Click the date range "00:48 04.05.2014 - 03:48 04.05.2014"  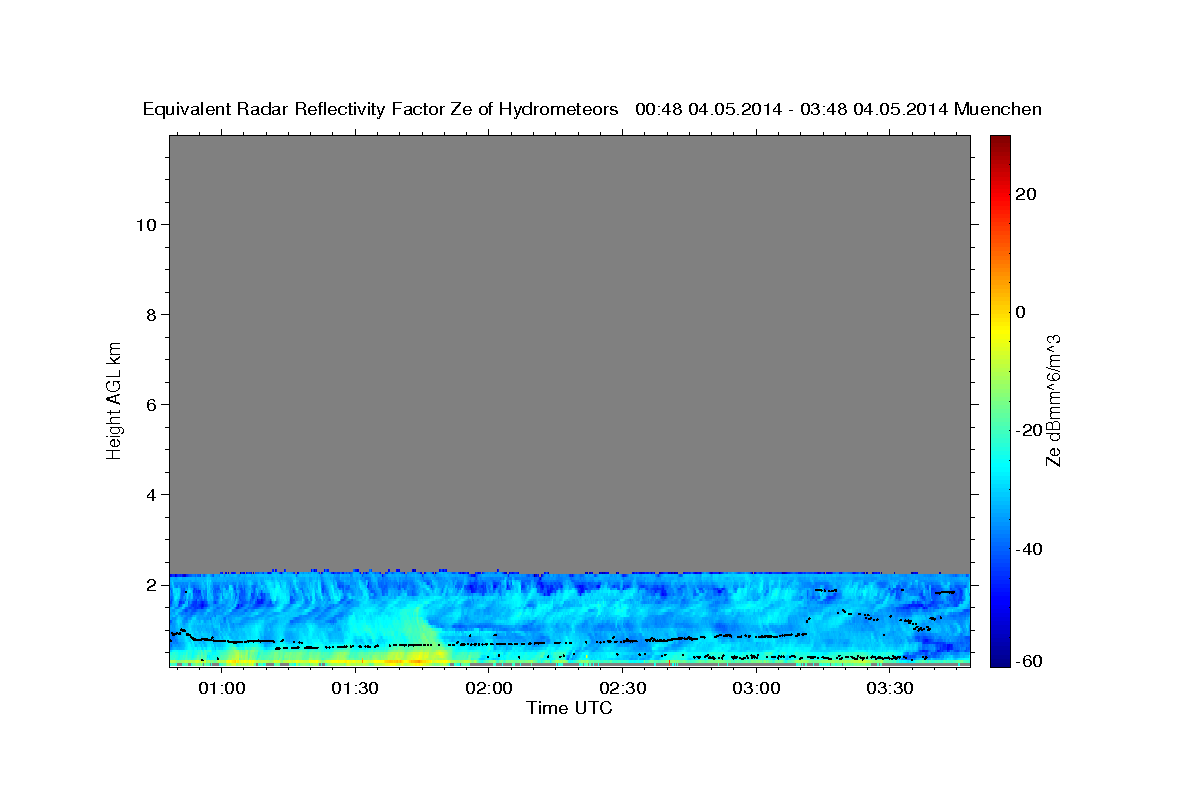click(x=791, y=109)
